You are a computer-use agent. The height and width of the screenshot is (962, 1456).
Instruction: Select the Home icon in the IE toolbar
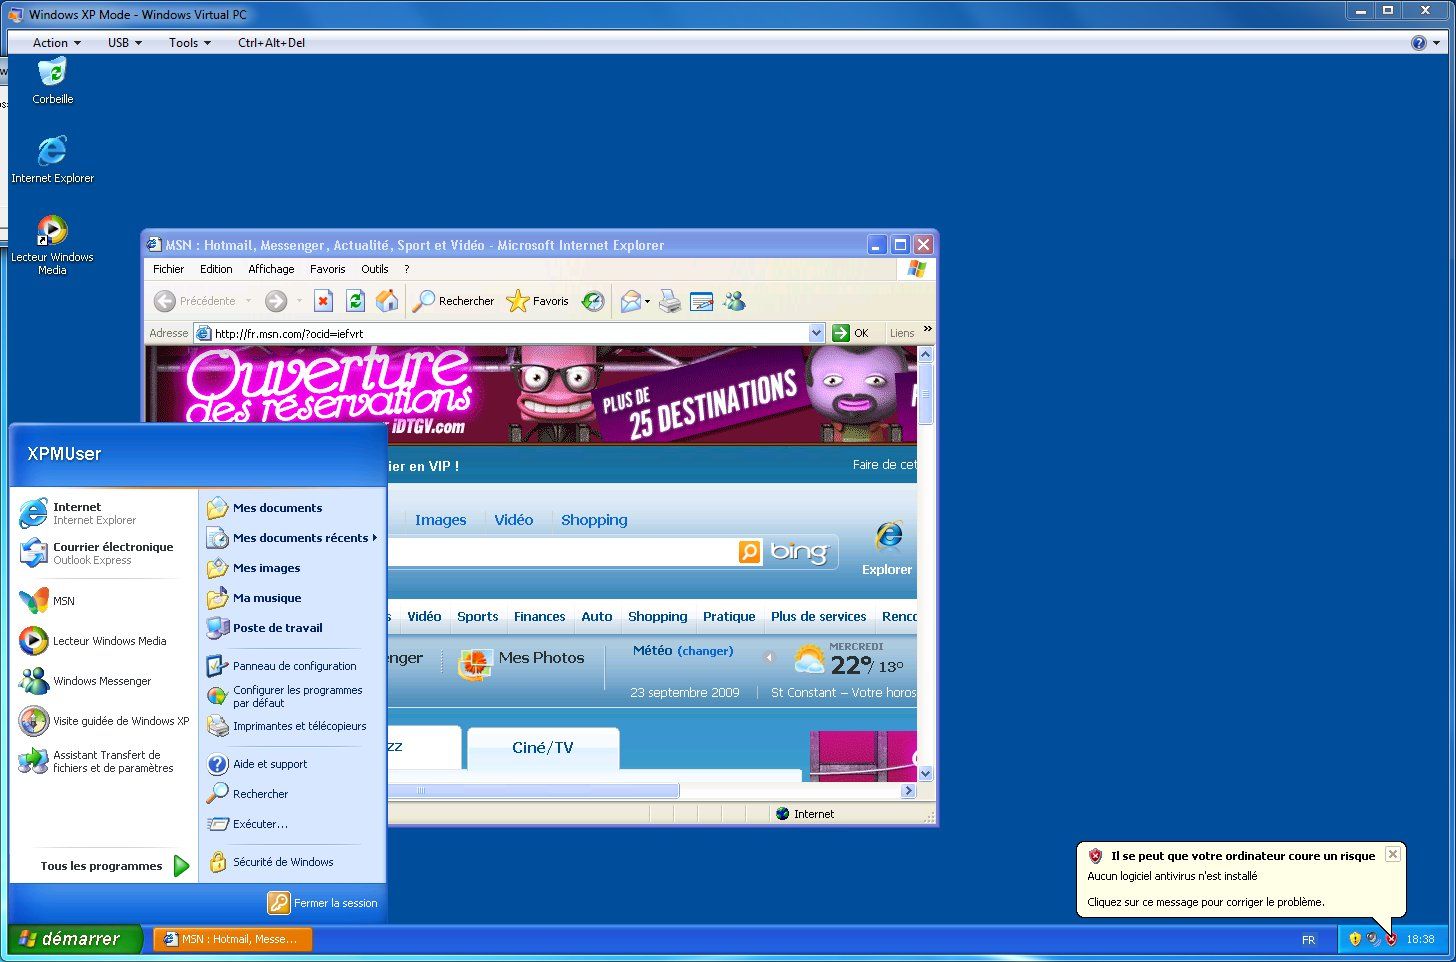[387, 301]
